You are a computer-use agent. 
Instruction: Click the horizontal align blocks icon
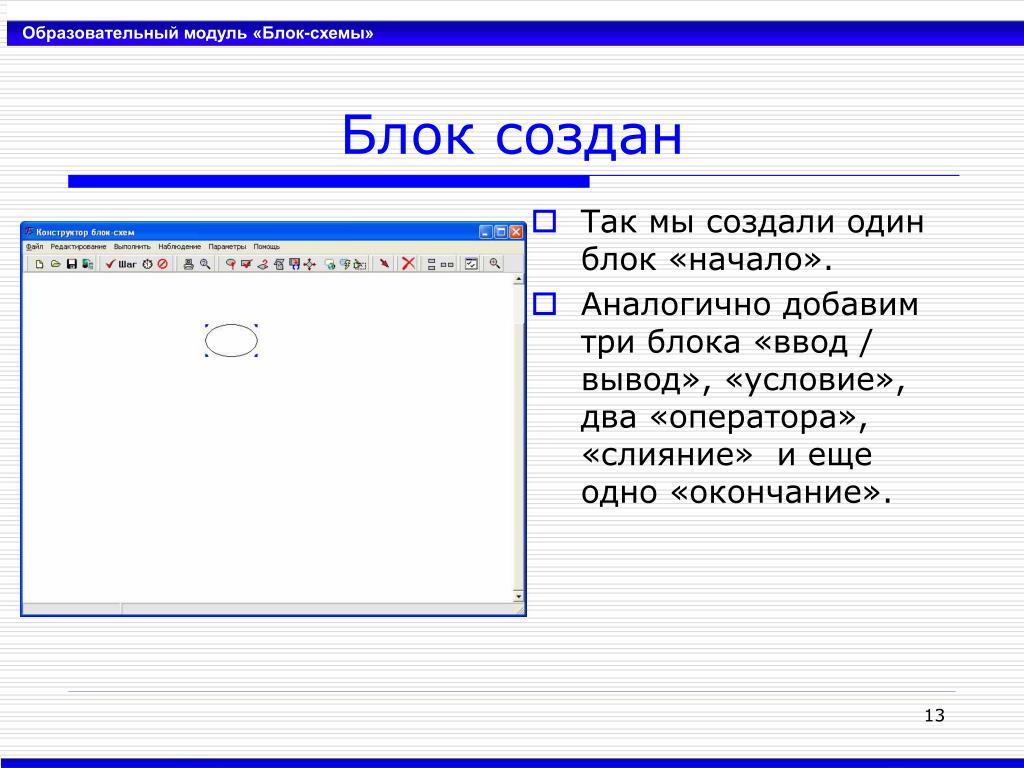point(447,264)
